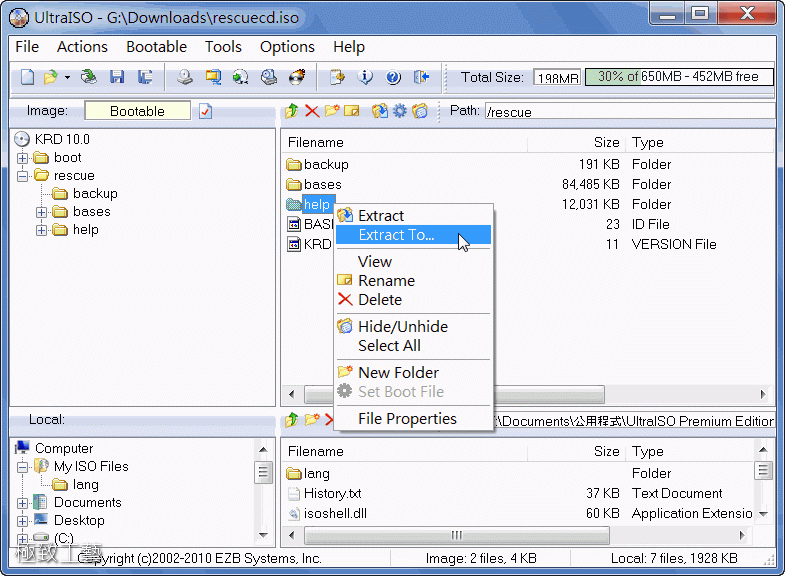The width and height of the screenshot is (785, 576).
Task: Choose Extract in the context menu
Action: 414,216
